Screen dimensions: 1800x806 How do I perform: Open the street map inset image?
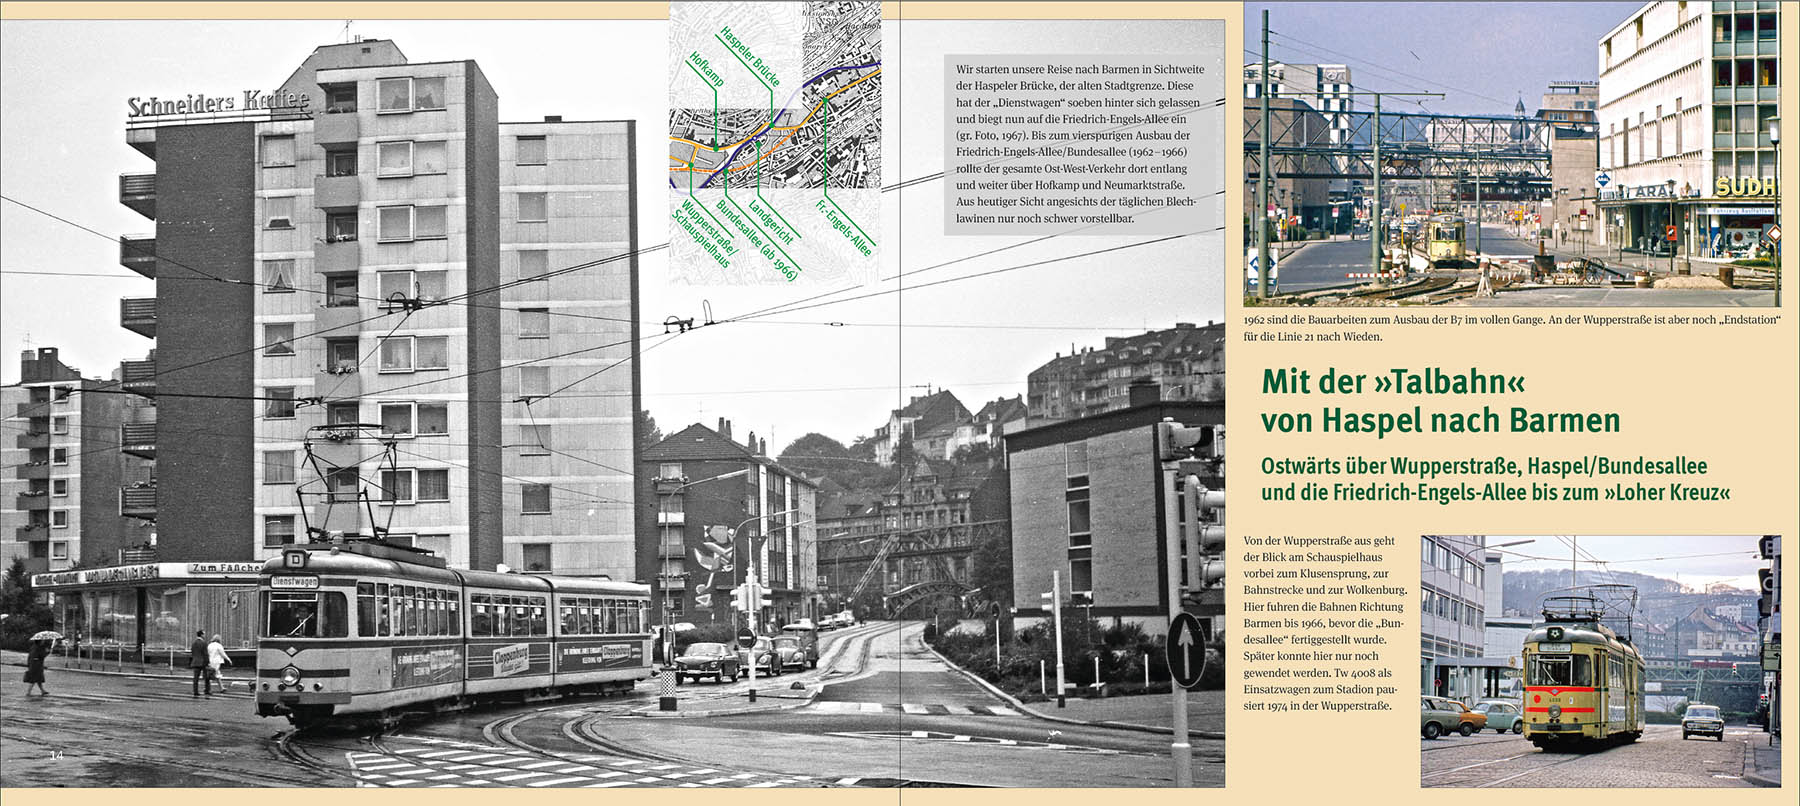click(x=775, y=142)
